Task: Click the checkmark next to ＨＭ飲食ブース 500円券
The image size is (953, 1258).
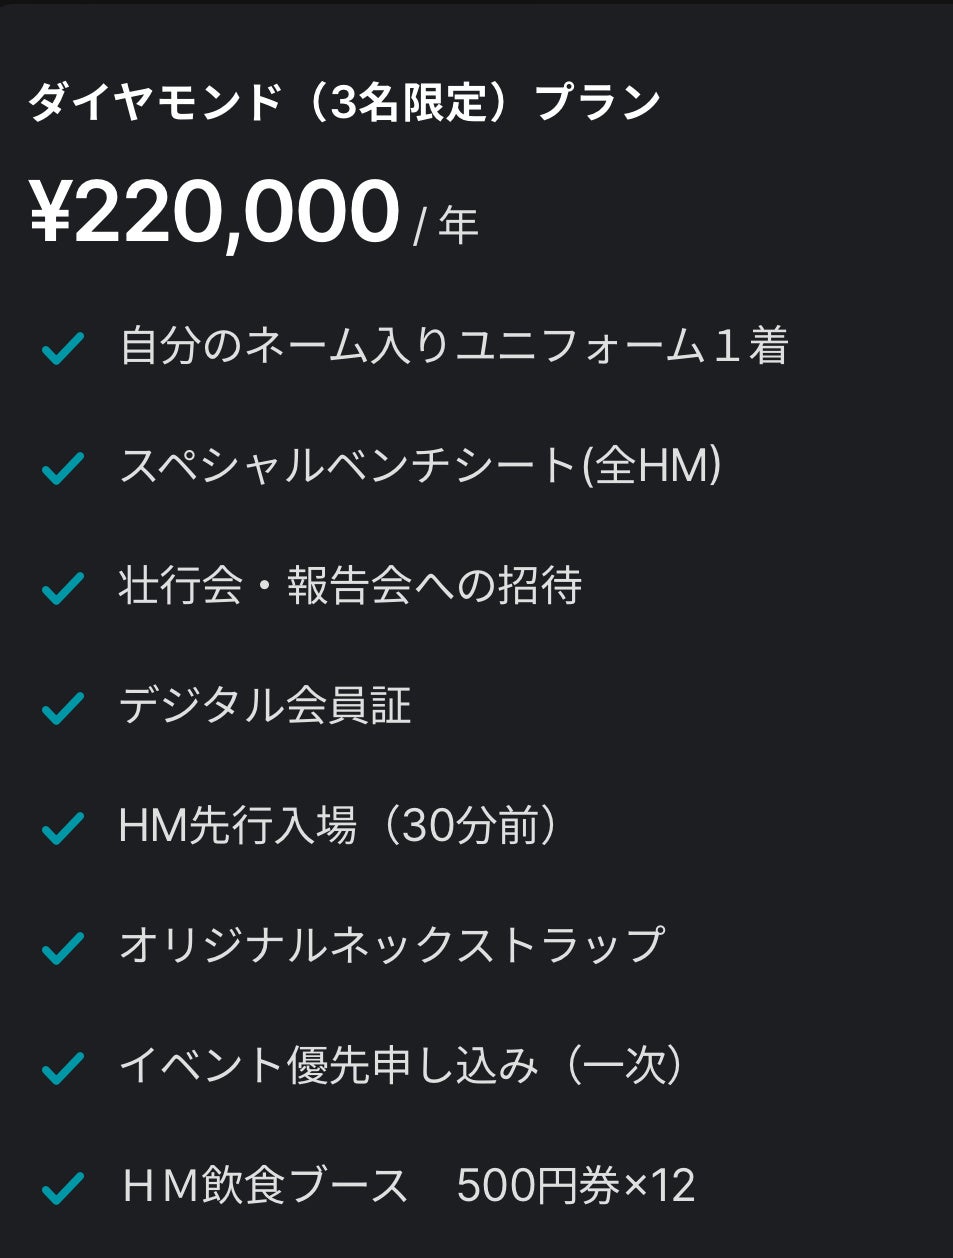Action: point(62,1189)
